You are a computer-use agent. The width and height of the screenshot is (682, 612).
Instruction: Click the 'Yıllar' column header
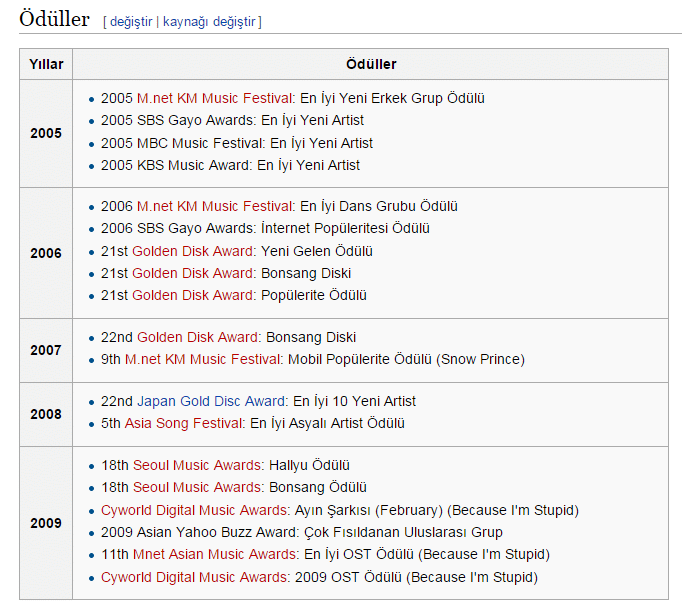point(46,64)
